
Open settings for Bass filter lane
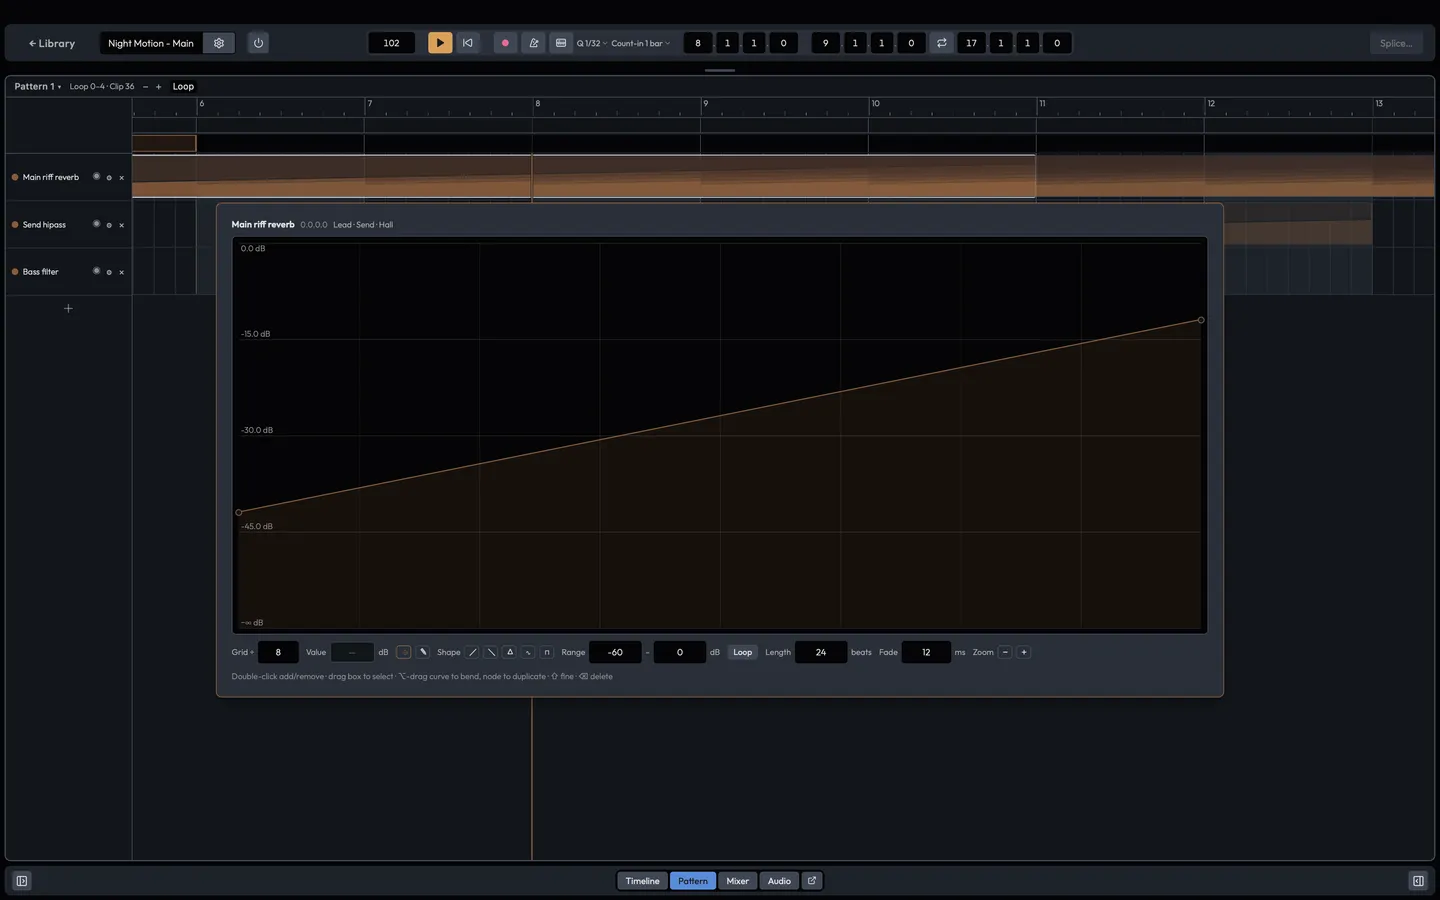click(x=109, y=272)
